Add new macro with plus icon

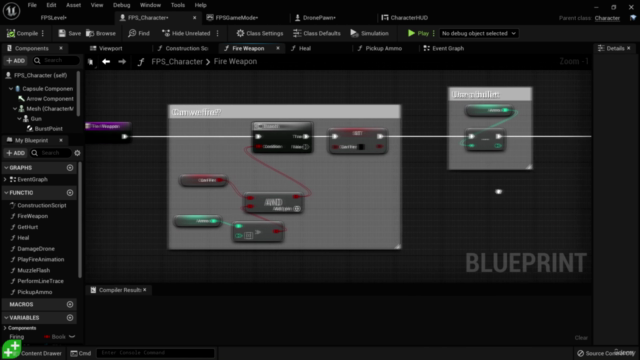70,304
